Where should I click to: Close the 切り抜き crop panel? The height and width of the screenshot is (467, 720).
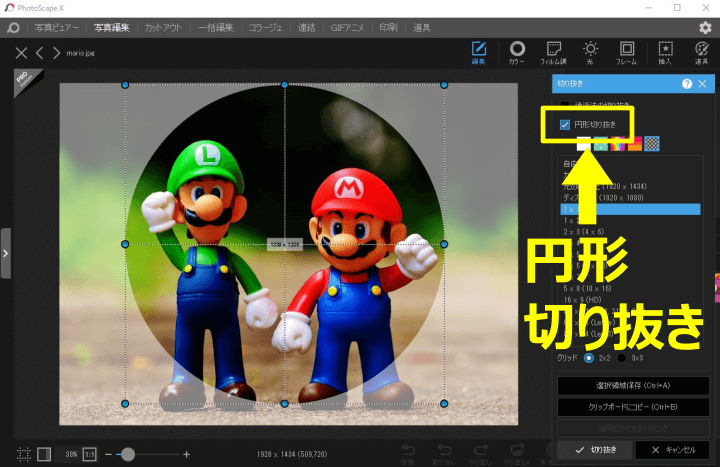point(703,84)
